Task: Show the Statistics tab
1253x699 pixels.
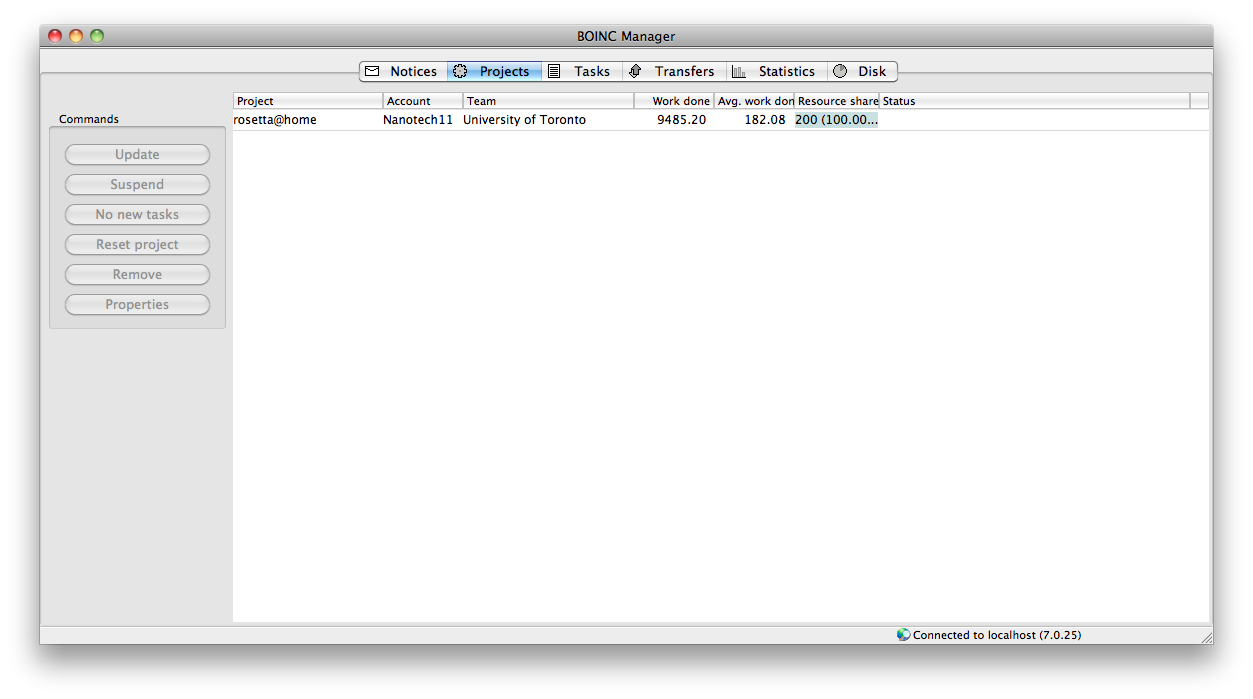Action: 777,72
